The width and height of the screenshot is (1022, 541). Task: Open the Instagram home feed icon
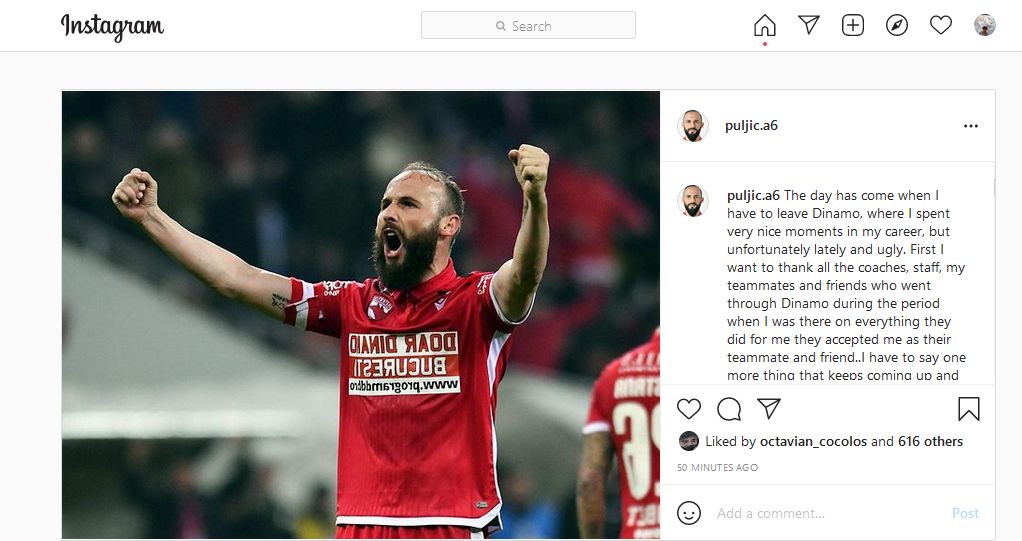(x=765, y=25)
